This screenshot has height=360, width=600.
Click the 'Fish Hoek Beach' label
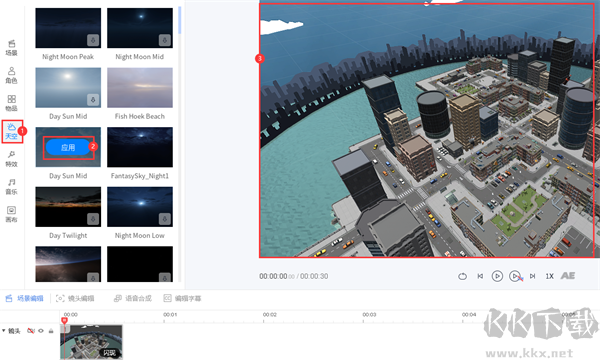[x=140, y=116]
